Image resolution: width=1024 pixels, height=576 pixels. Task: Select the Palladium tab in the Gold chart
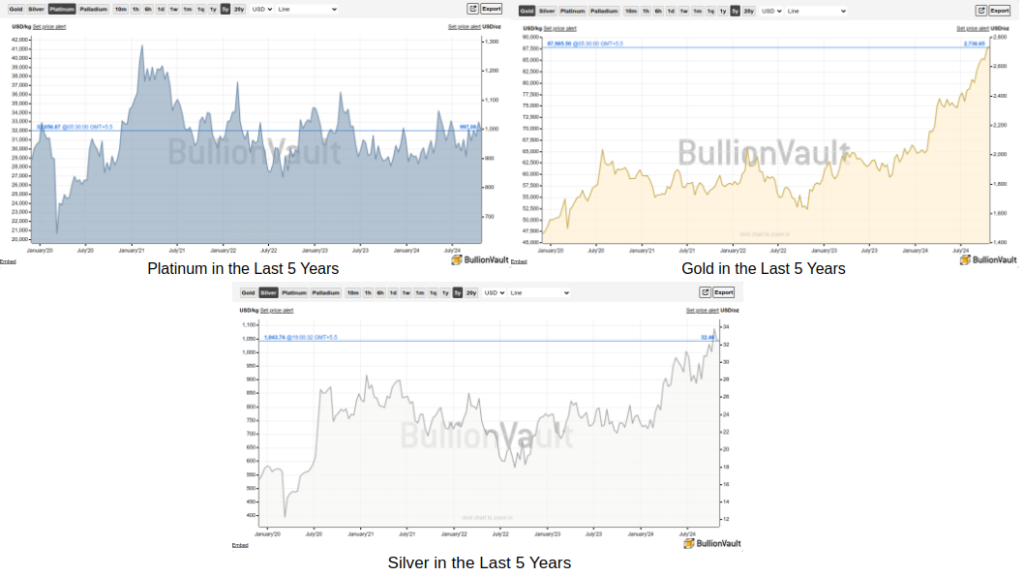point(604,11)
